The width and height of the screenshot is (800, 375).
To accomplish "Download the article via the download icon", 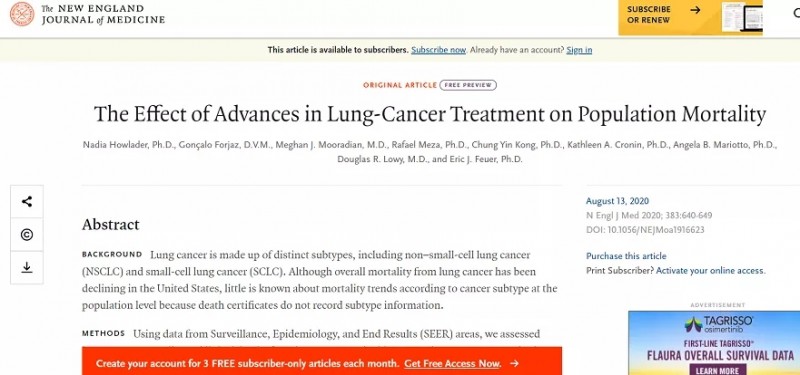I will point(27,267).
